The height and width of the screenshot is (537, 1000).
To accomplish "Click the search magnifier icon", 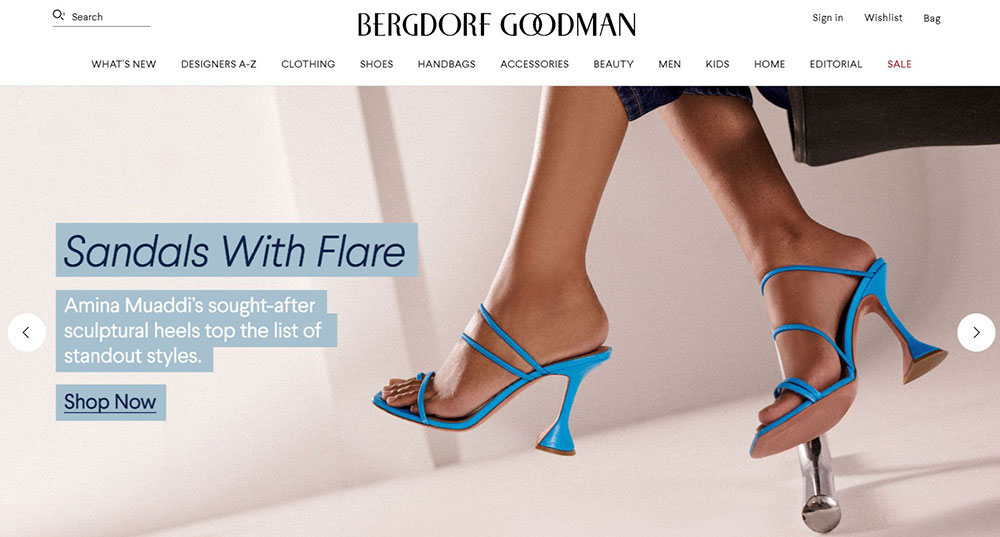I will (58, 15).
